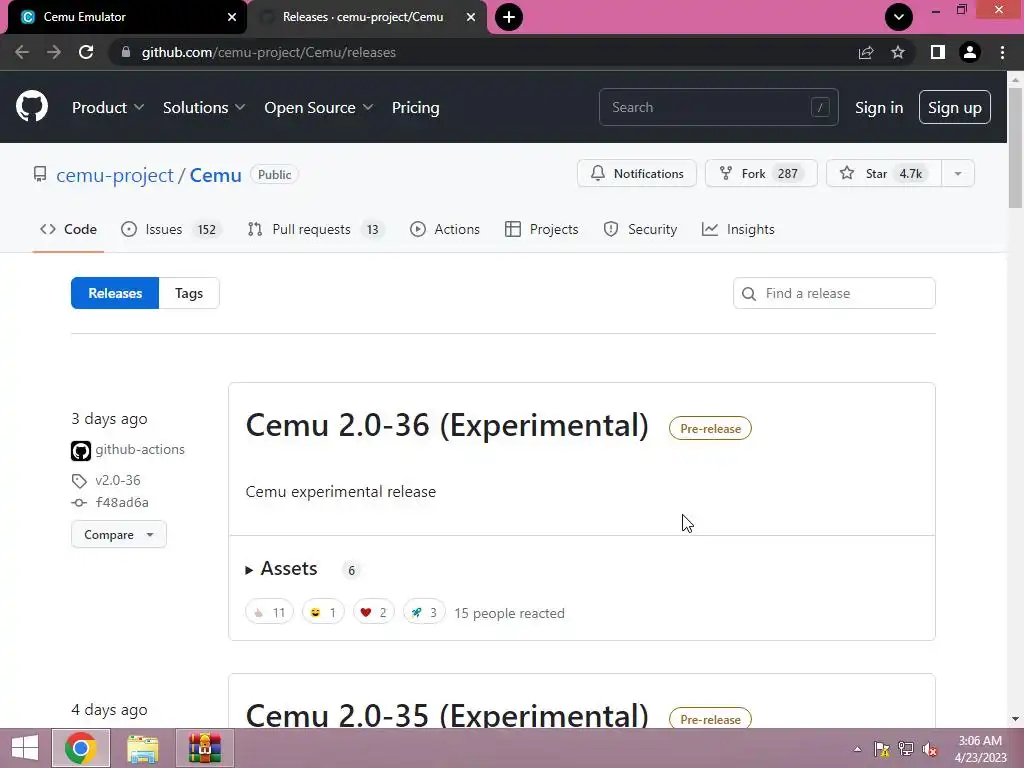Image resolution: width=1024 pixels, height=768 pixels.
Task: Open the Actions tab
Action: [445, 229]
